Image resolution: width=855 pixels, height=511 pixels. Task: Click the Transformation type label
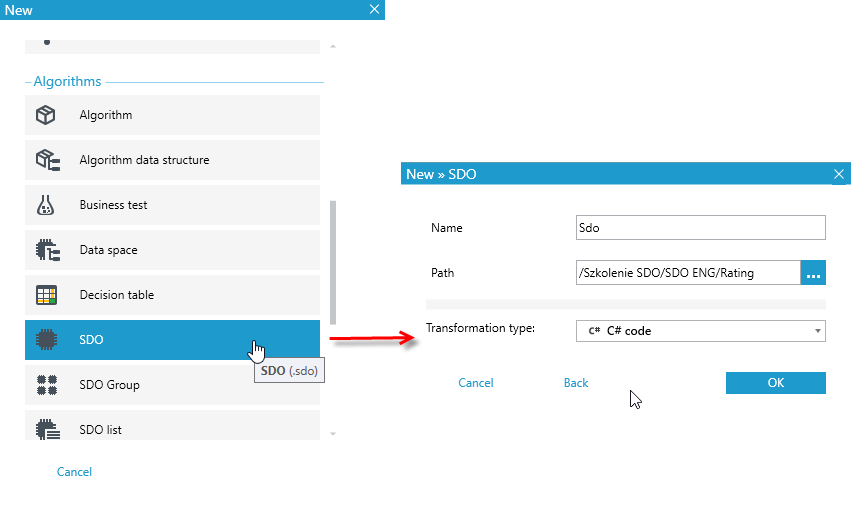coord(480,328)
